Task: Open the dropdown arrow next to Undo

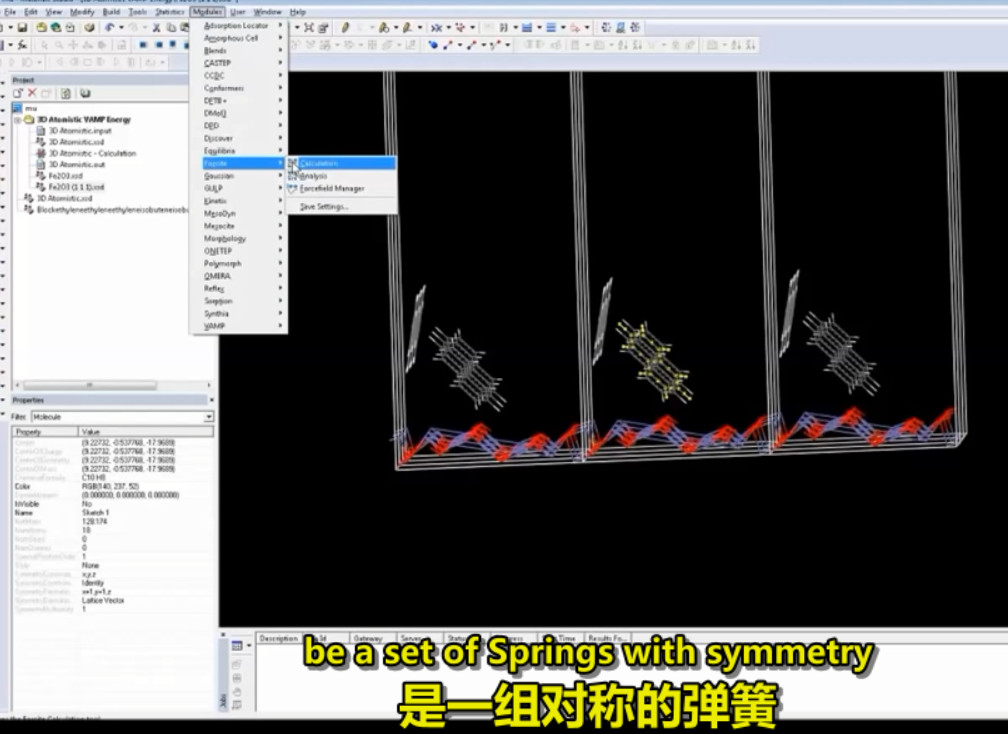Action: coord(121,28)
